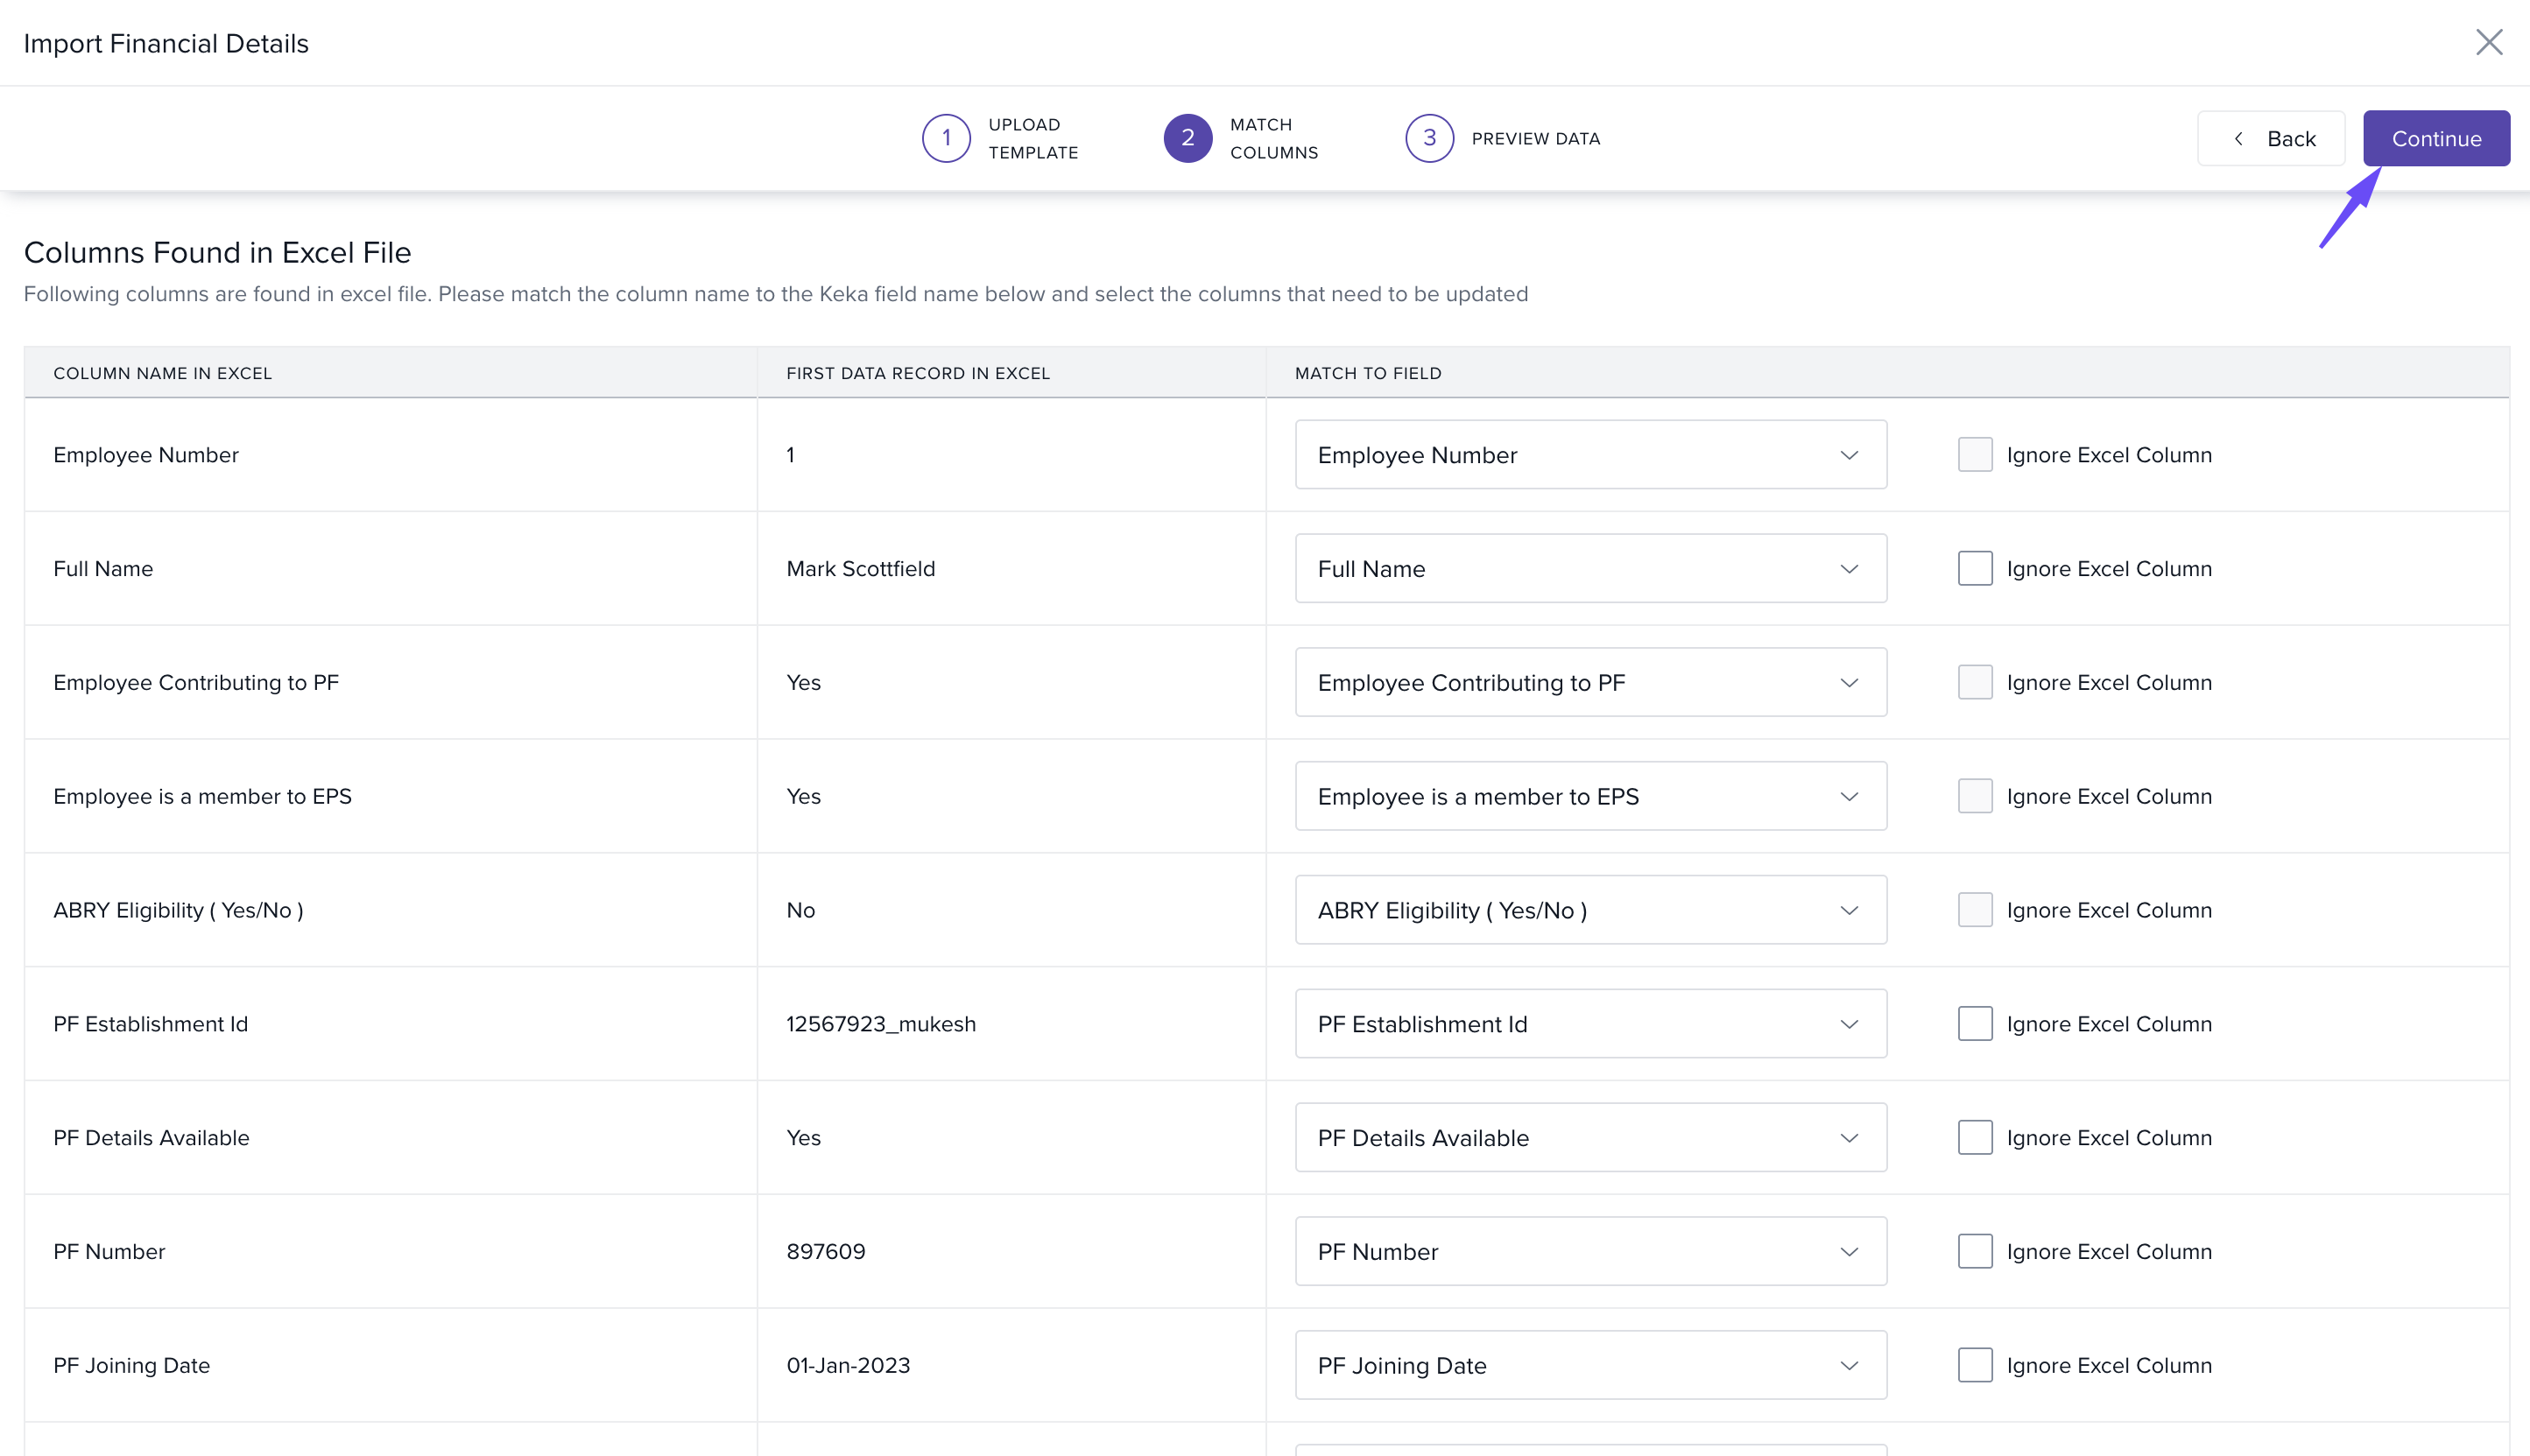Image resolution: width=2530 pixels, height=1456 pixels.
Task: Click the PF Joining Date chevron arrow
Action: click(1848, 1366)
